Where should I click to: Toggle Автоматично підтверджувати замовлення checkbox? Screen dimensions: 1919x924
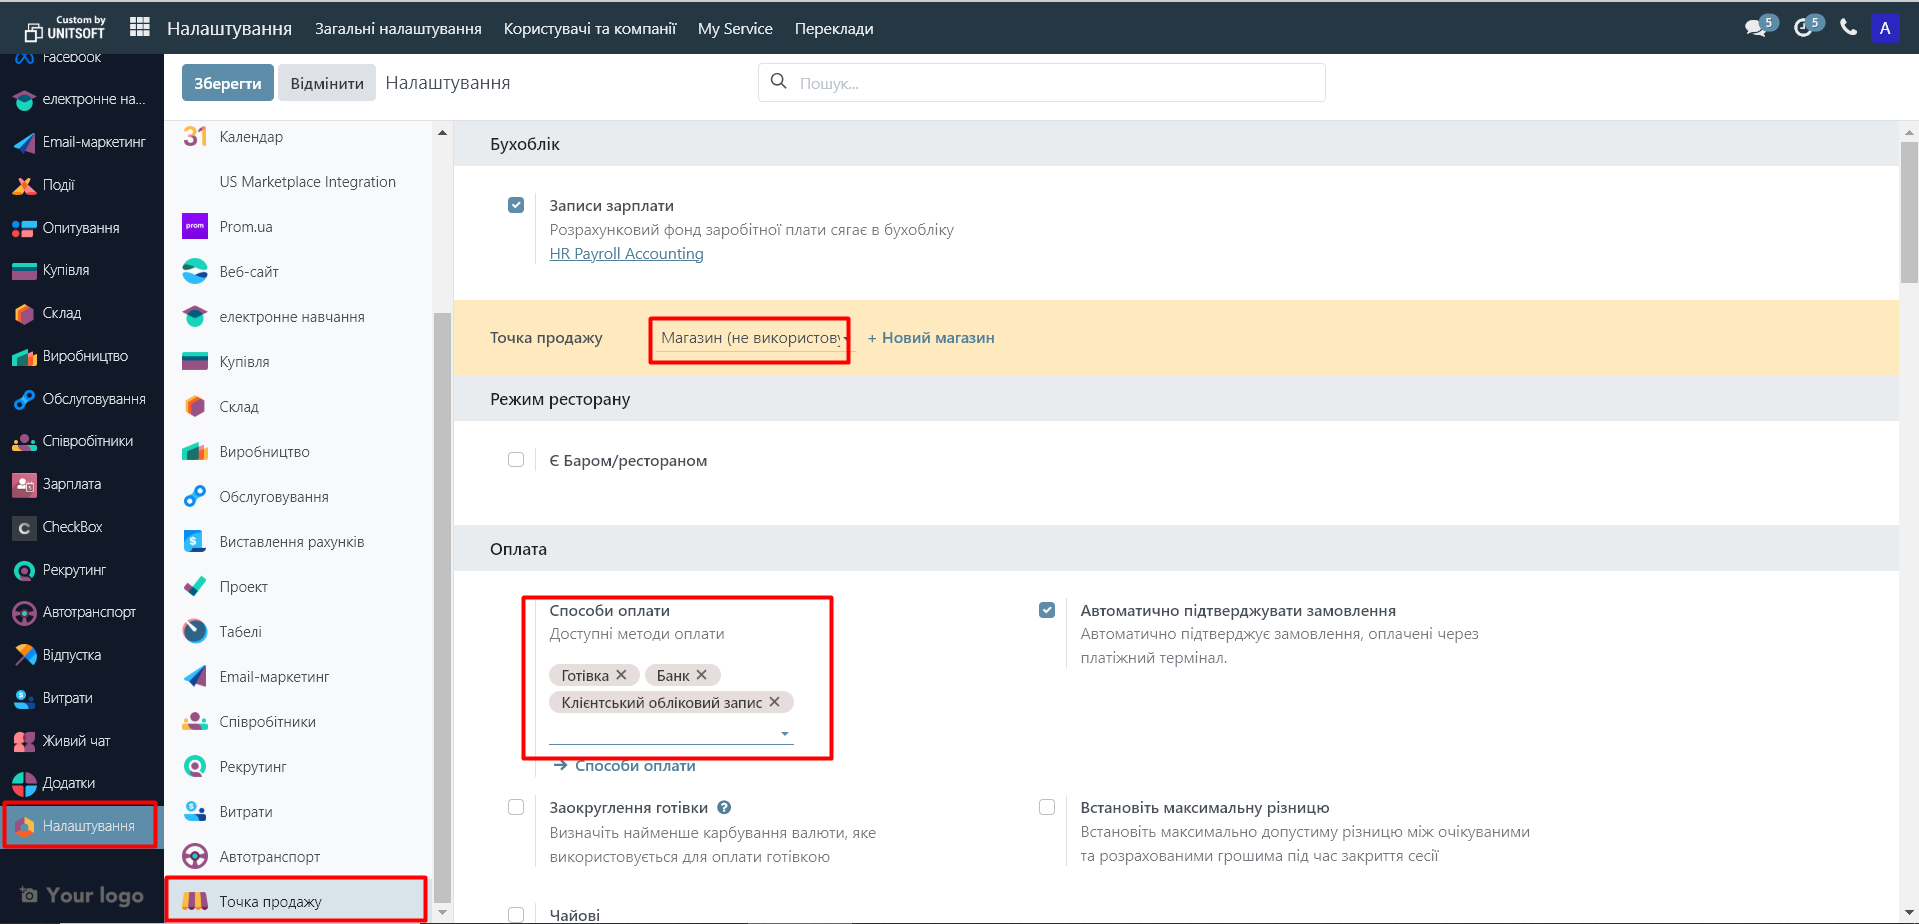tap(1047, 610)
